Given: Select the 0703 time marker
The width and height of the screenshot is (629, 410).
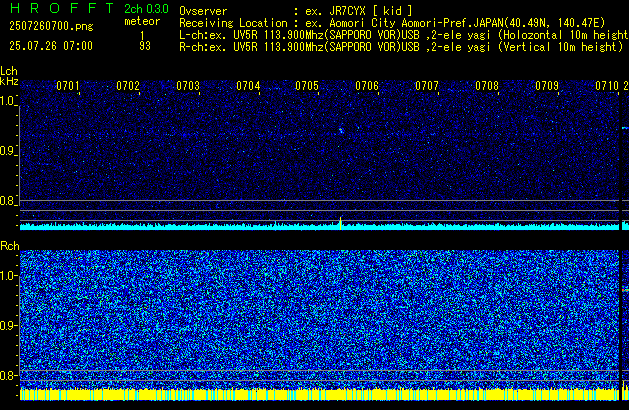Looking at the screenshot, I should click(188, 86).
